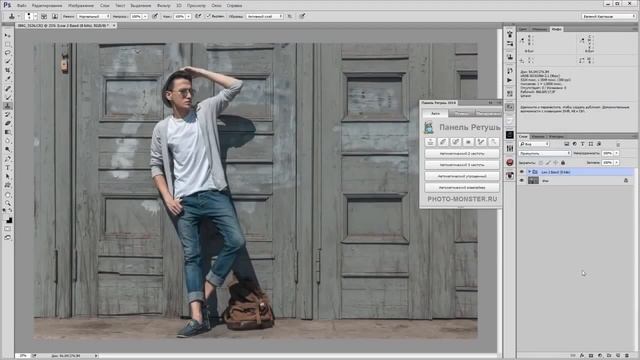Open the Sample source dropdown
The height and width of the screenshot is (360, 640).
tap(265, 16)
